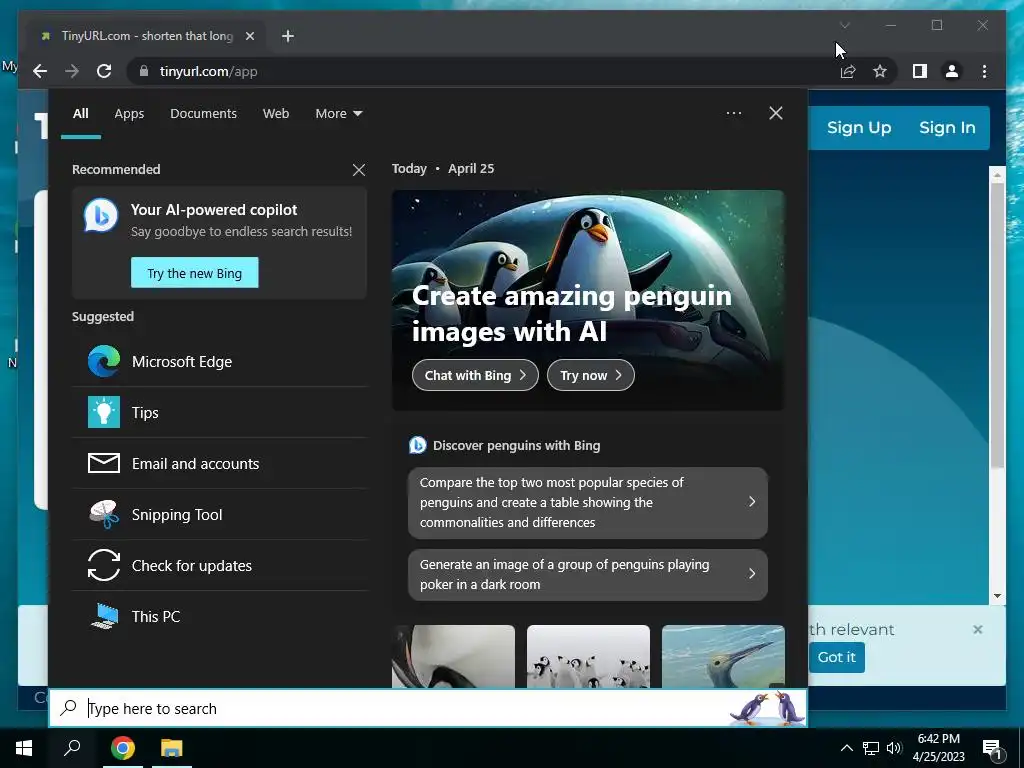Click the Try now button
This screenshot has height=768, width=1024.
tap(590, 376)
